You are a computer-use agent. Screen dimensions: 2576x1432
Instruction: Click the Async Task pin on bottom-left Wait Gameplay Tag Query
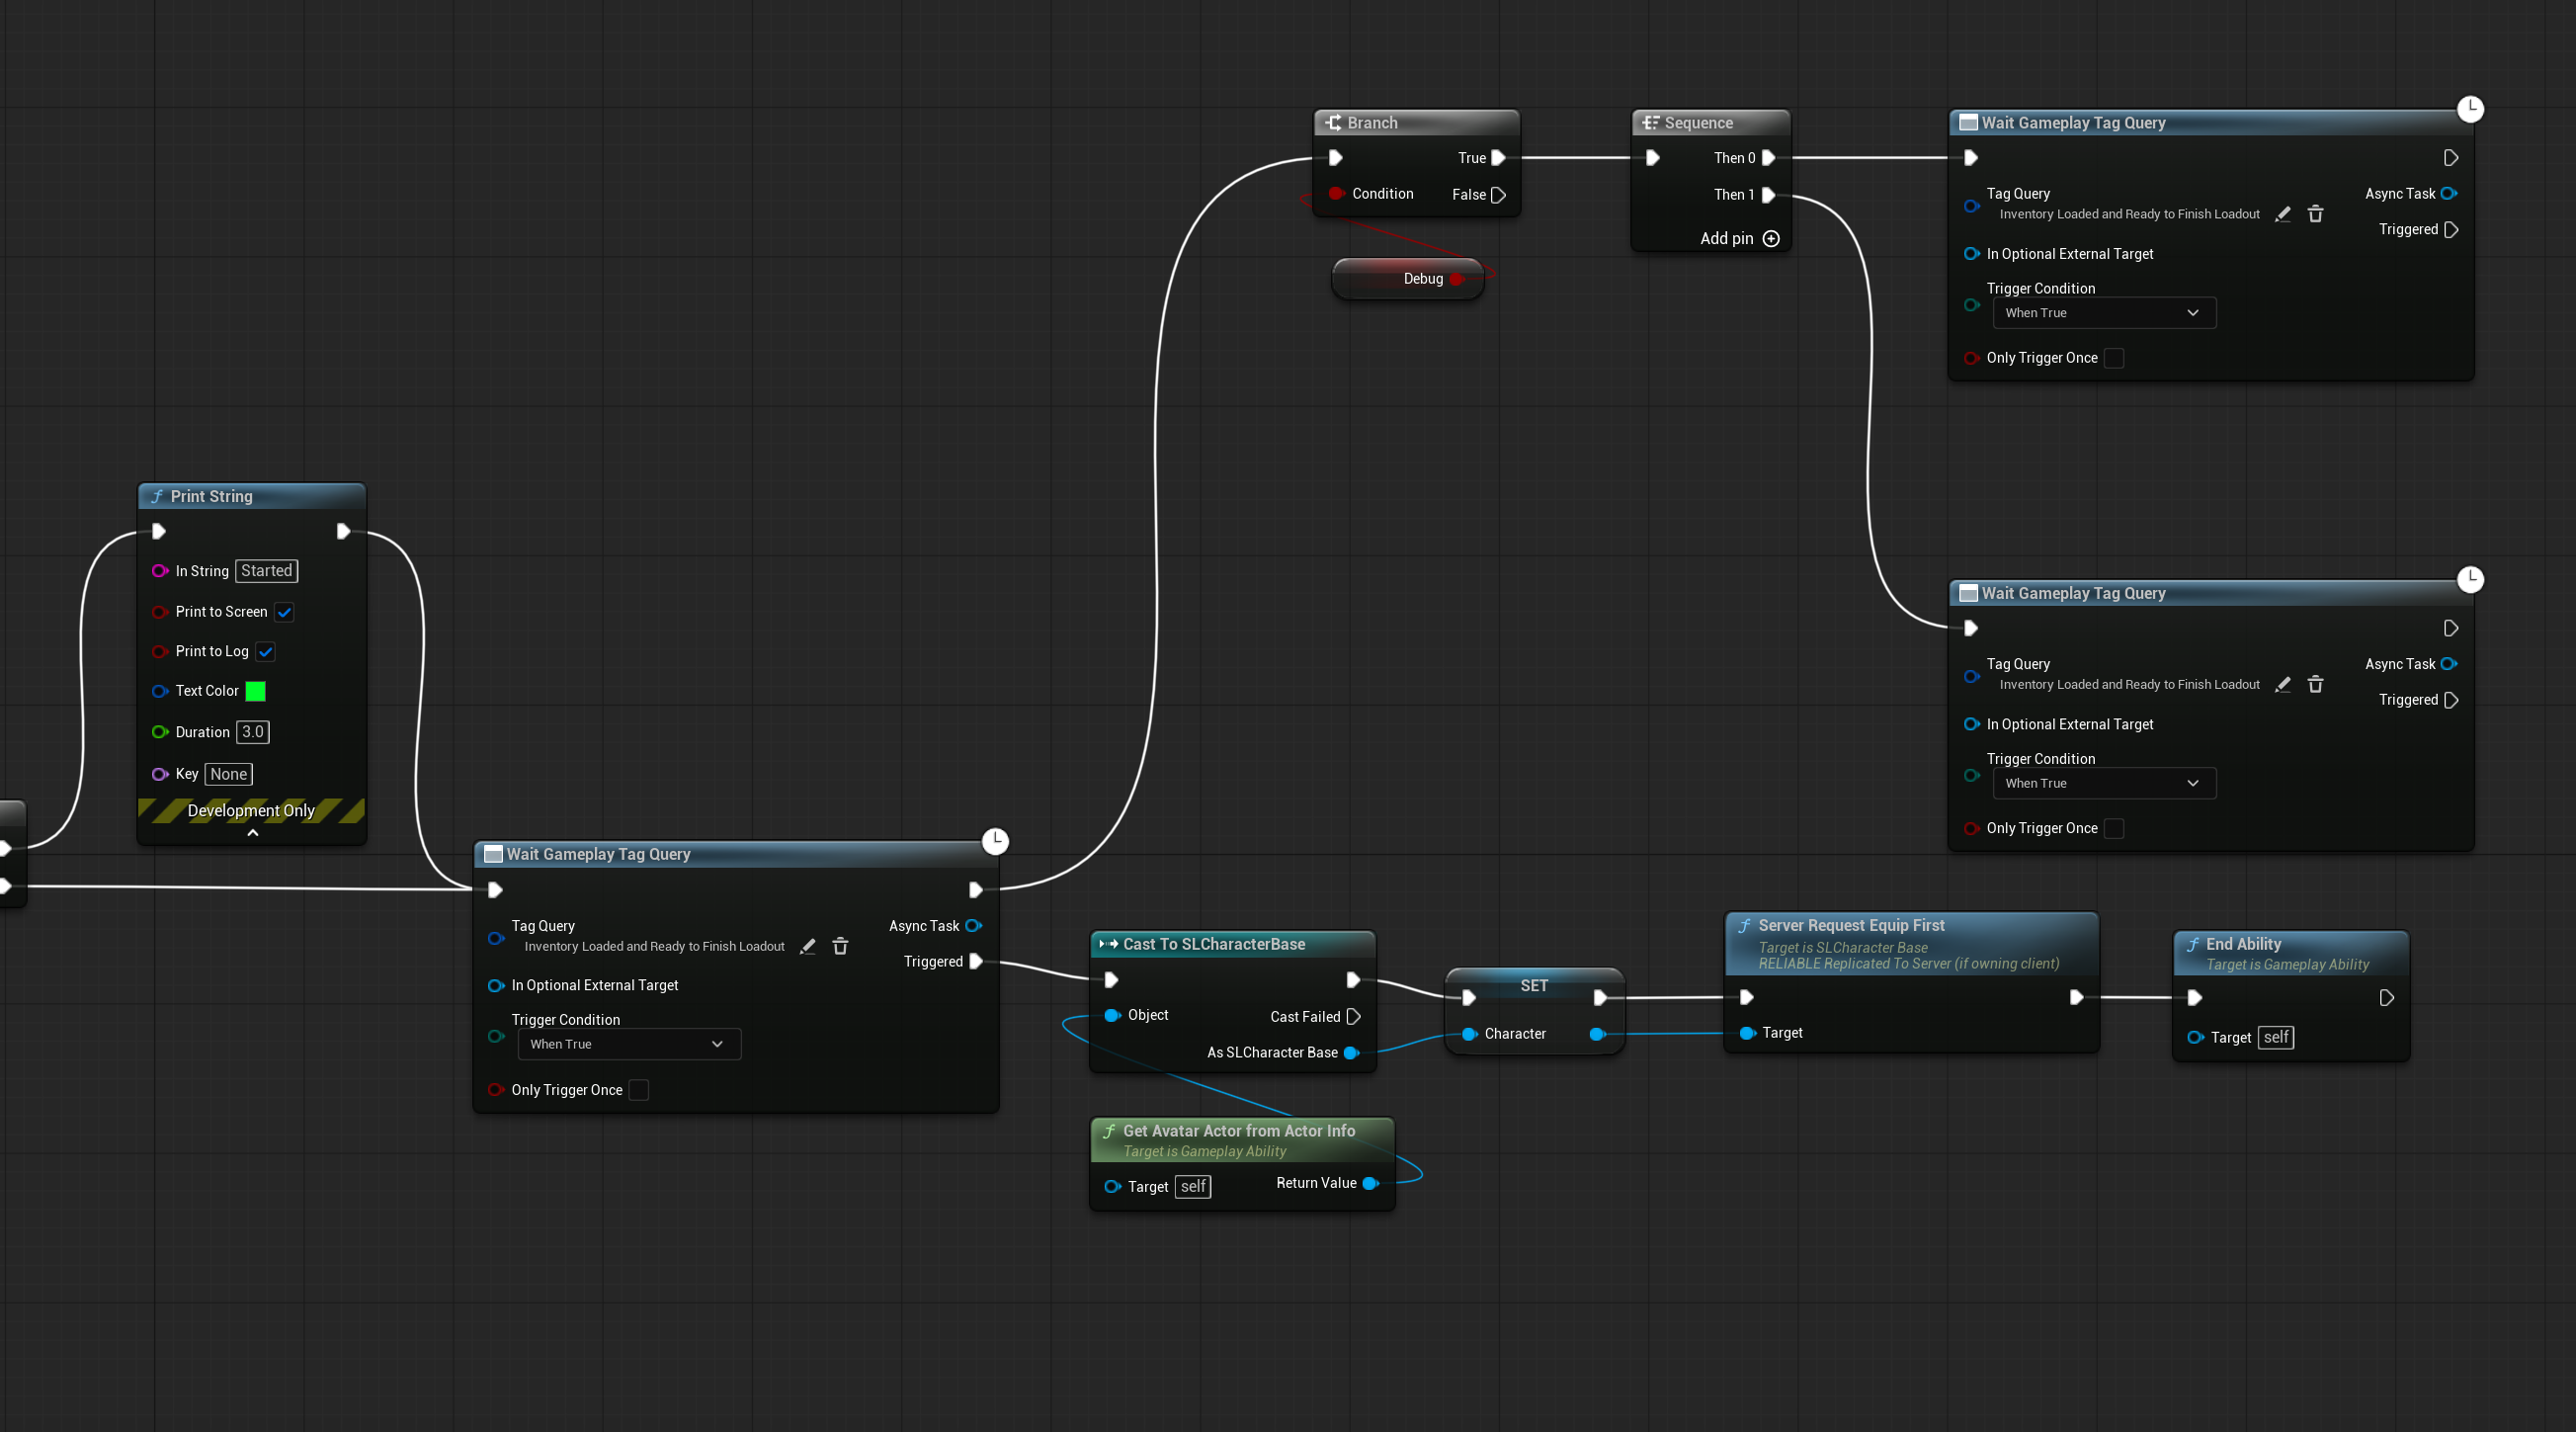point(973,926)
